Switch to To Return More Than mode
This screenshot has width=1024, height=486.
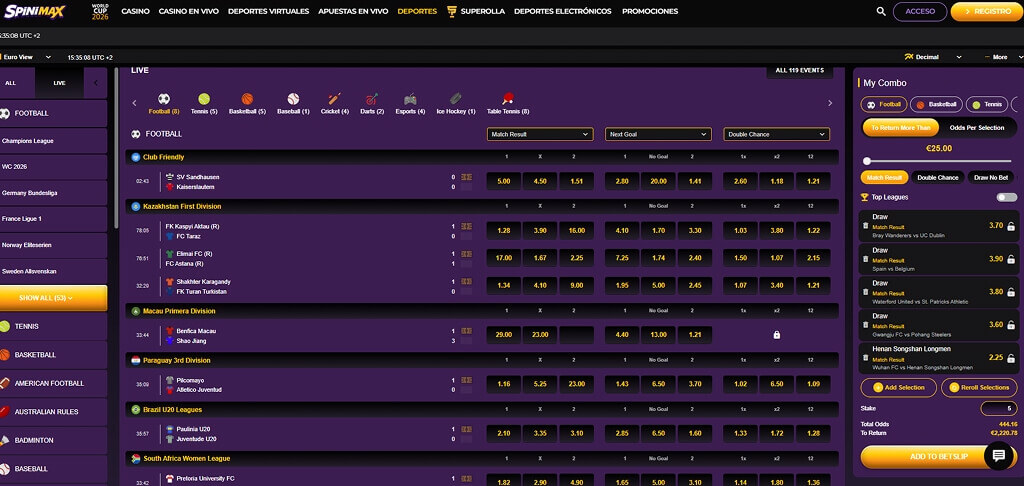coord(900,128)
